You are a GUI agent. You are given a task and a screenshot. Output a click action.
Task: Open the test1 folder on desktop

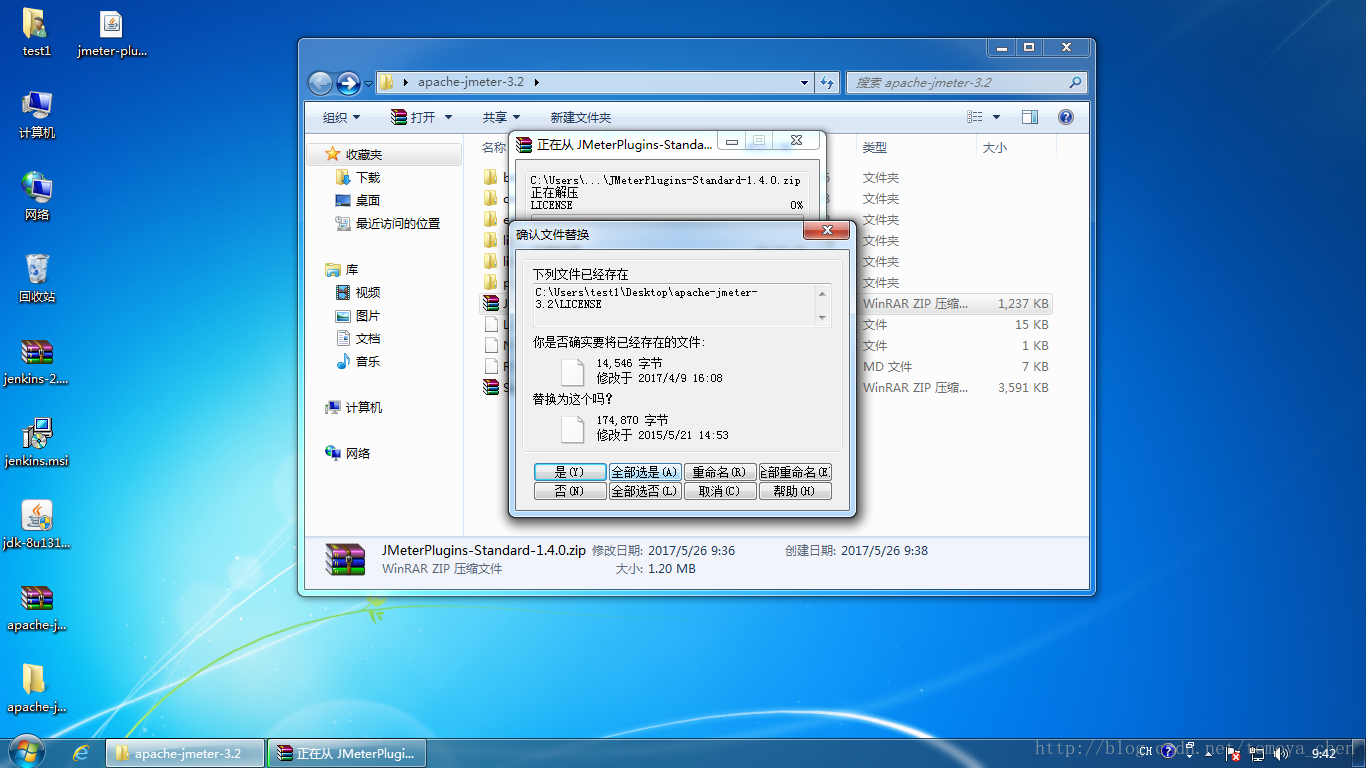coord(36,33)
